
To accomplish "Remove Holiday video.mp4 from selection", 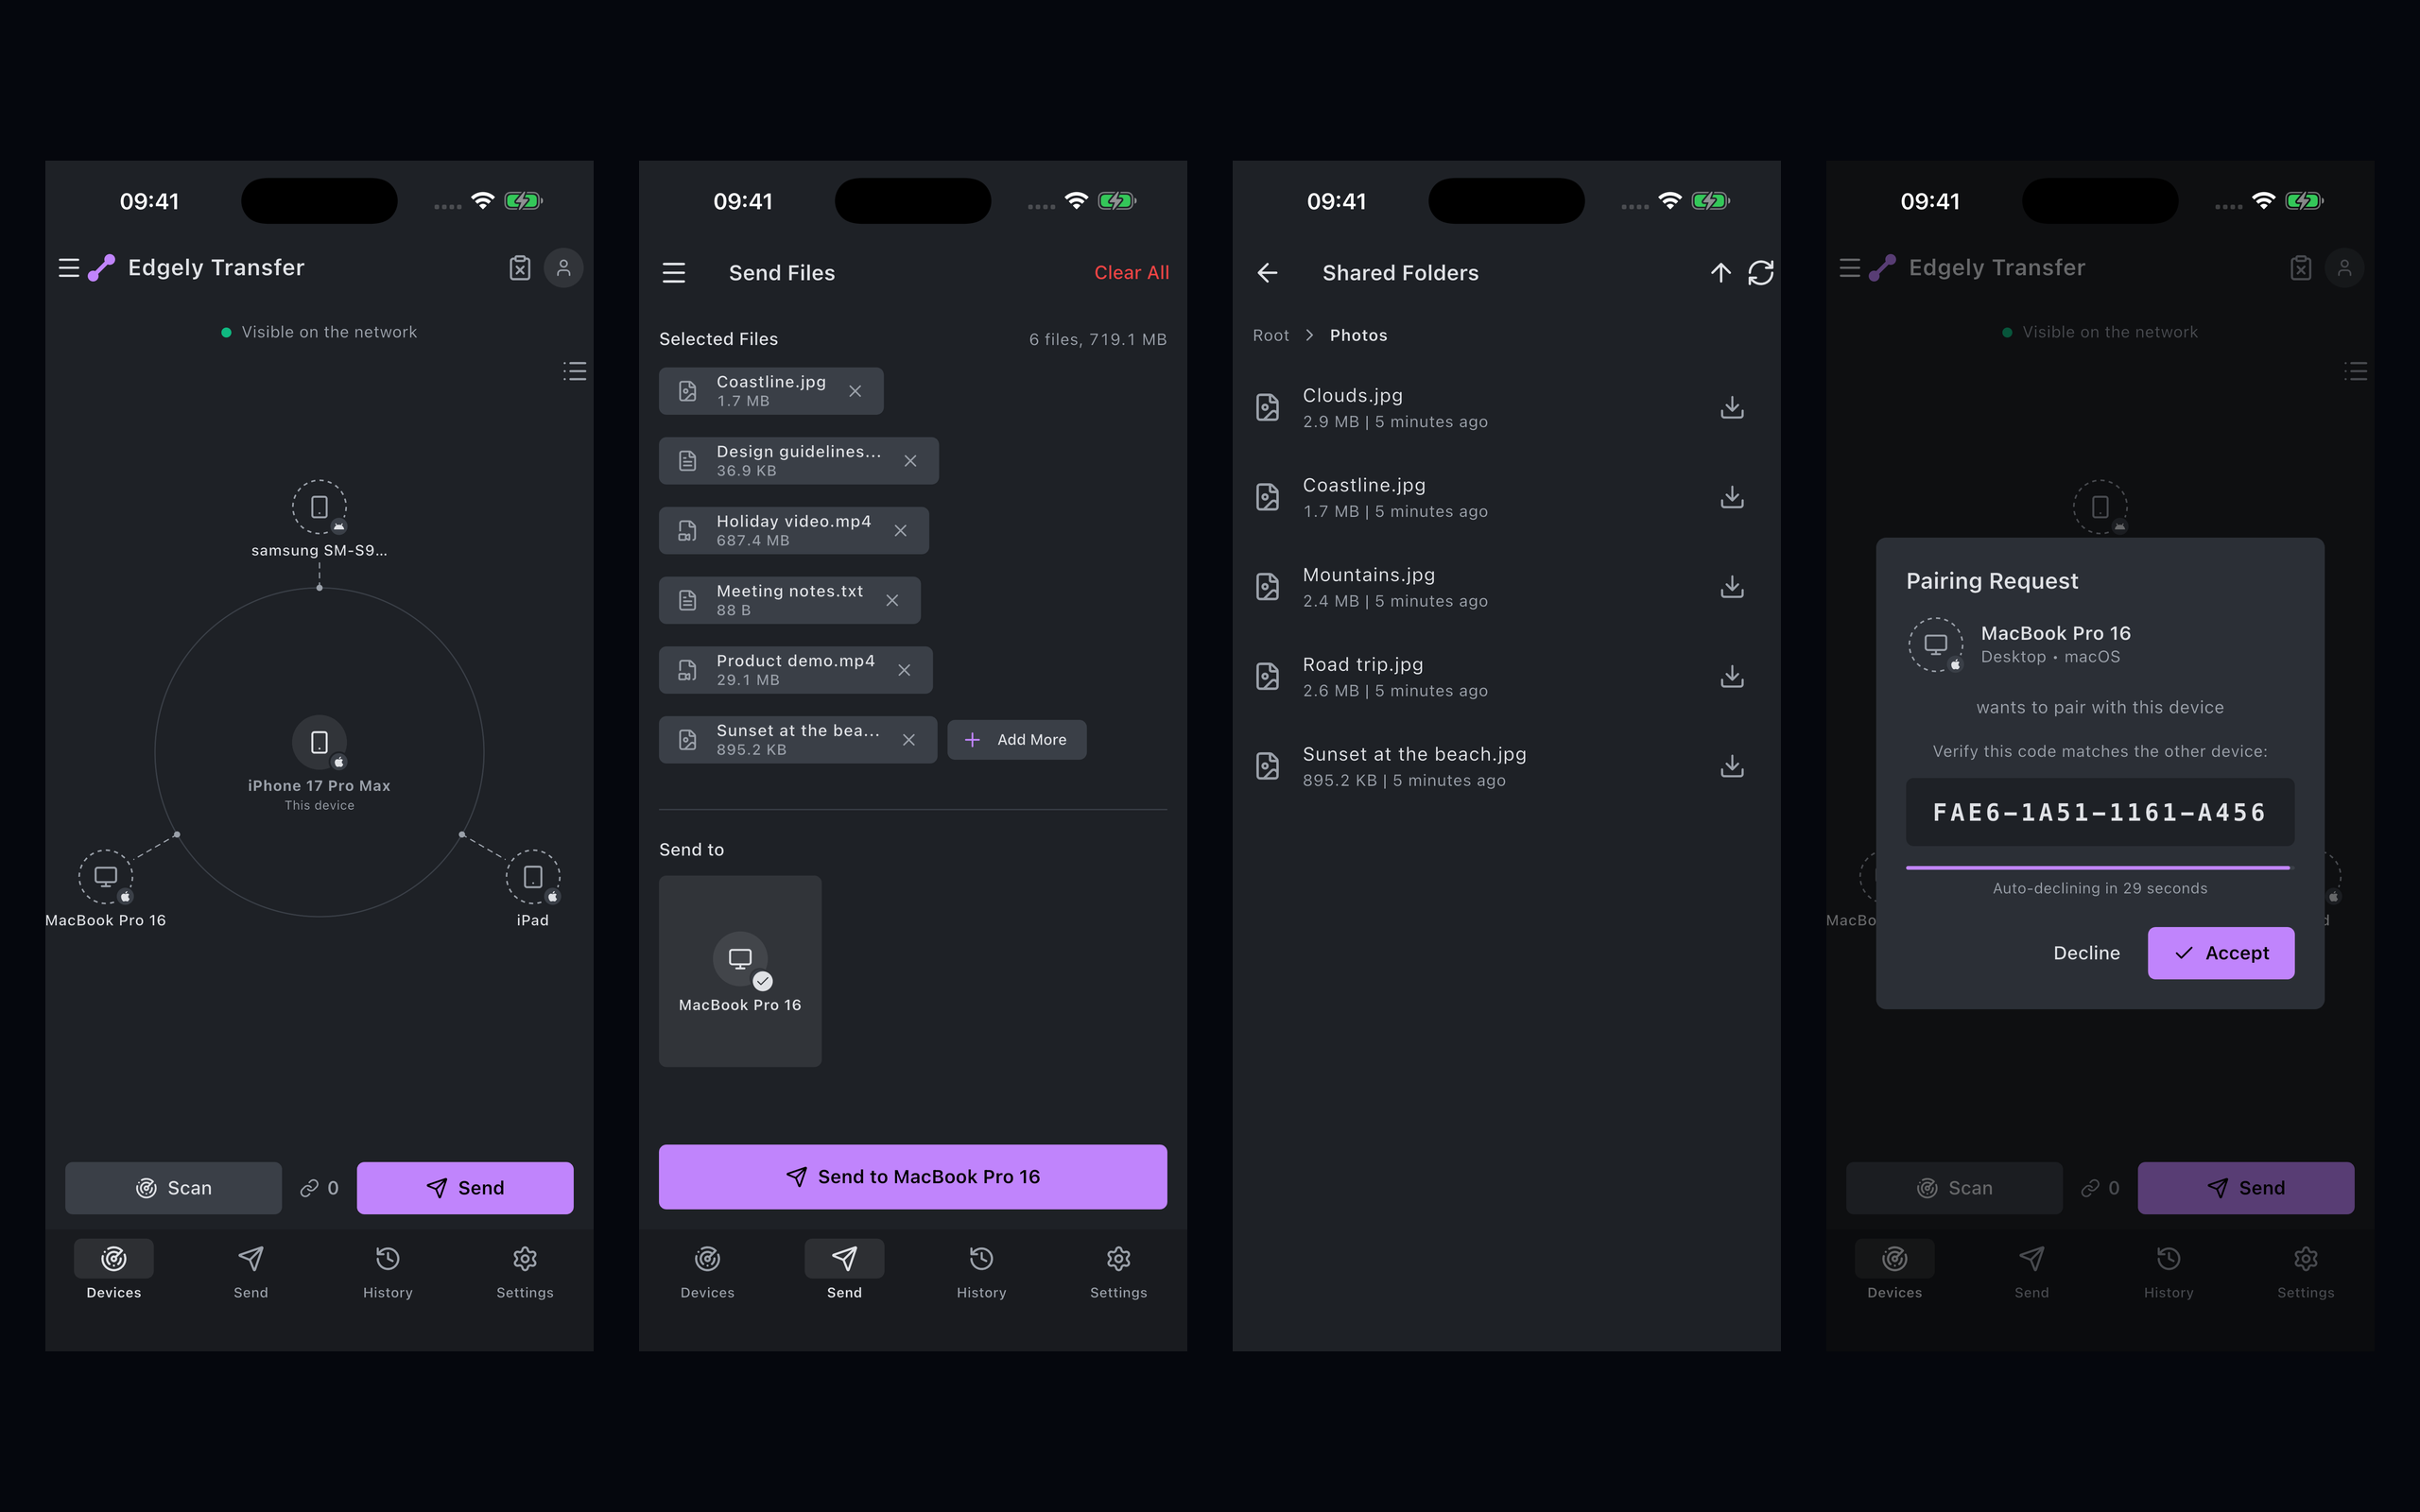I will coord(901,531).
